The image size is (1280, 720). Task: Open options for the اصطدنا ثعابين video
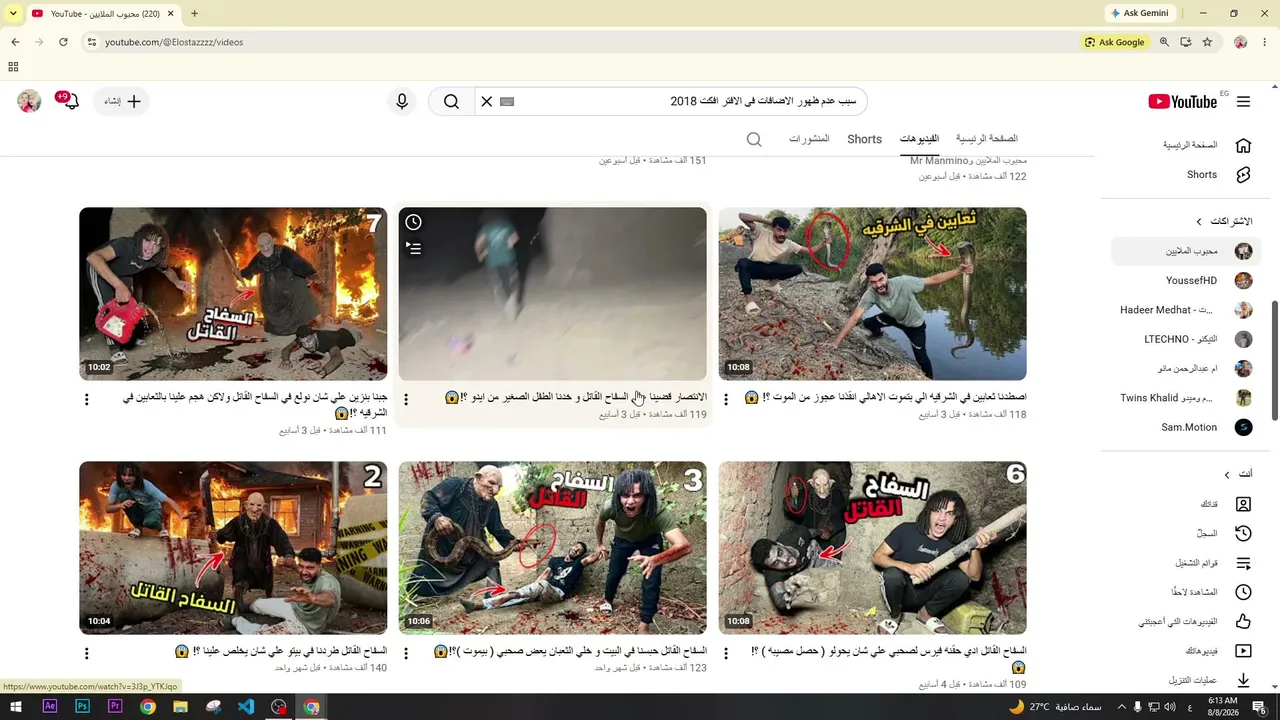coord(726,399)
